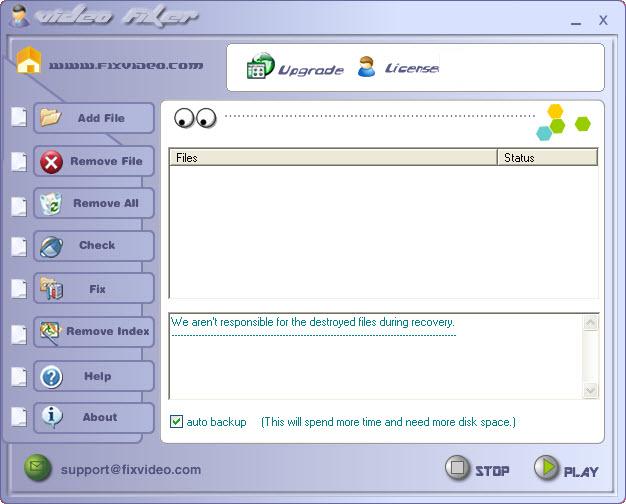Click the orange house home icon
The width and height of the screenshot is (626, 504).
point(29,61)
